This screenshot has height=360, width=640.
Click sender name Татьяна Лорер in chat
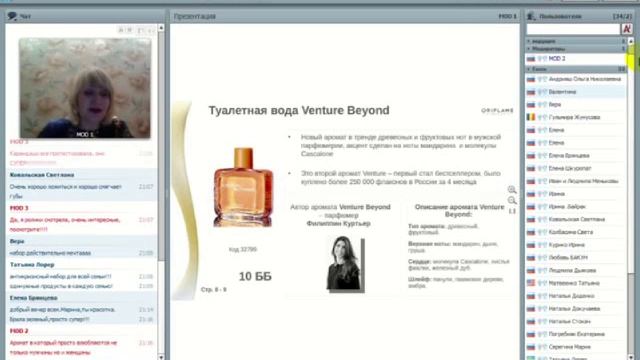32,264
